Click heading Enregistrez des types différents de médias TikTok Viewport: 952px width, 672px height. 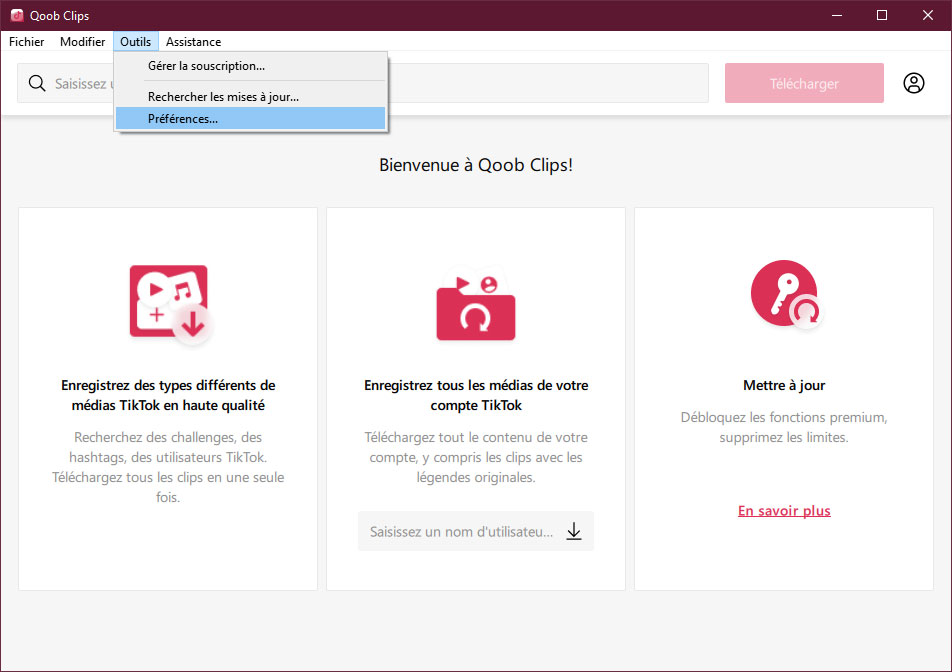coord(168,395)
